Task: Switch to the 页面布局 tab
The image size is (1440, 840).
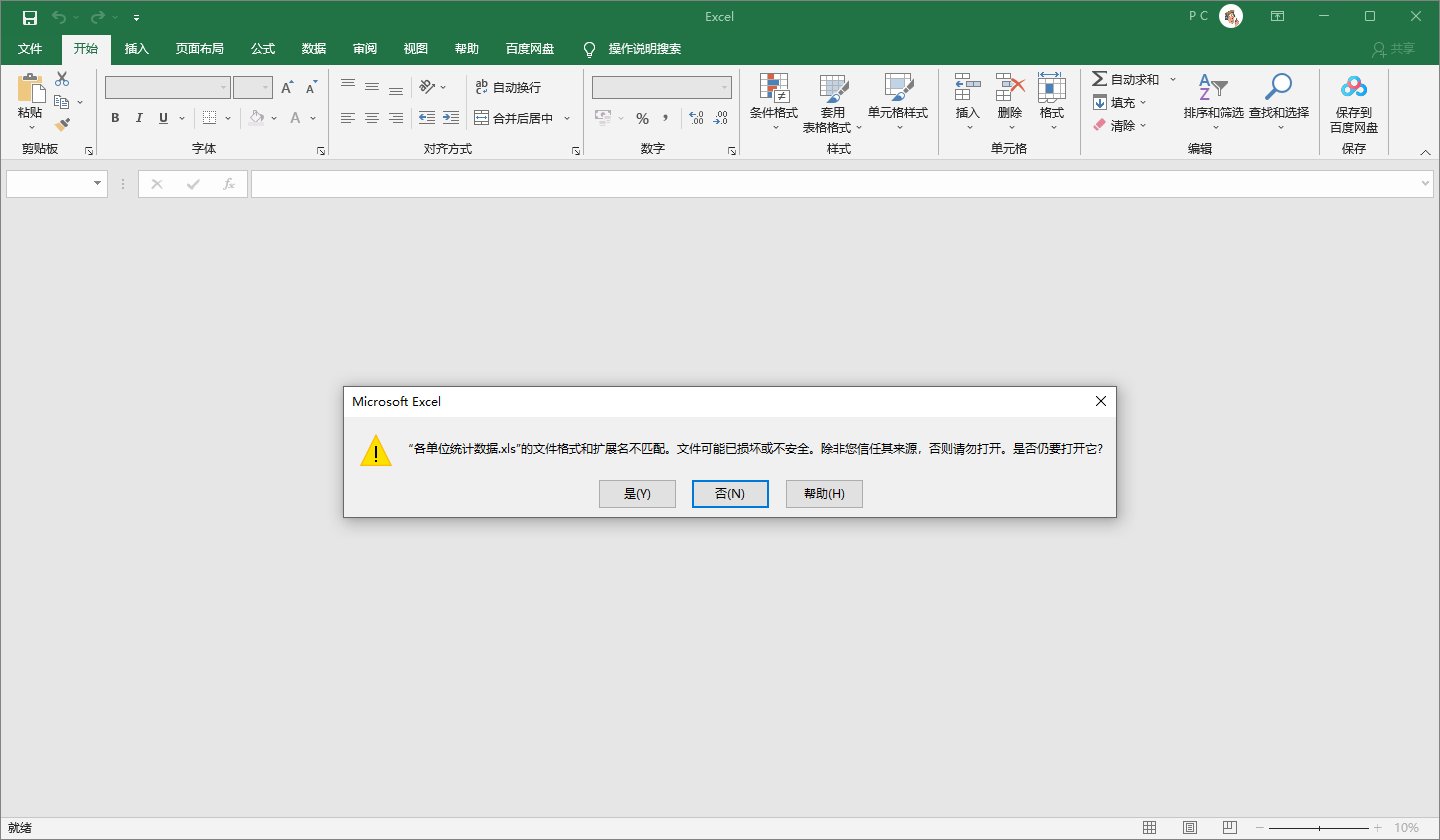Action: click(200, 49)
